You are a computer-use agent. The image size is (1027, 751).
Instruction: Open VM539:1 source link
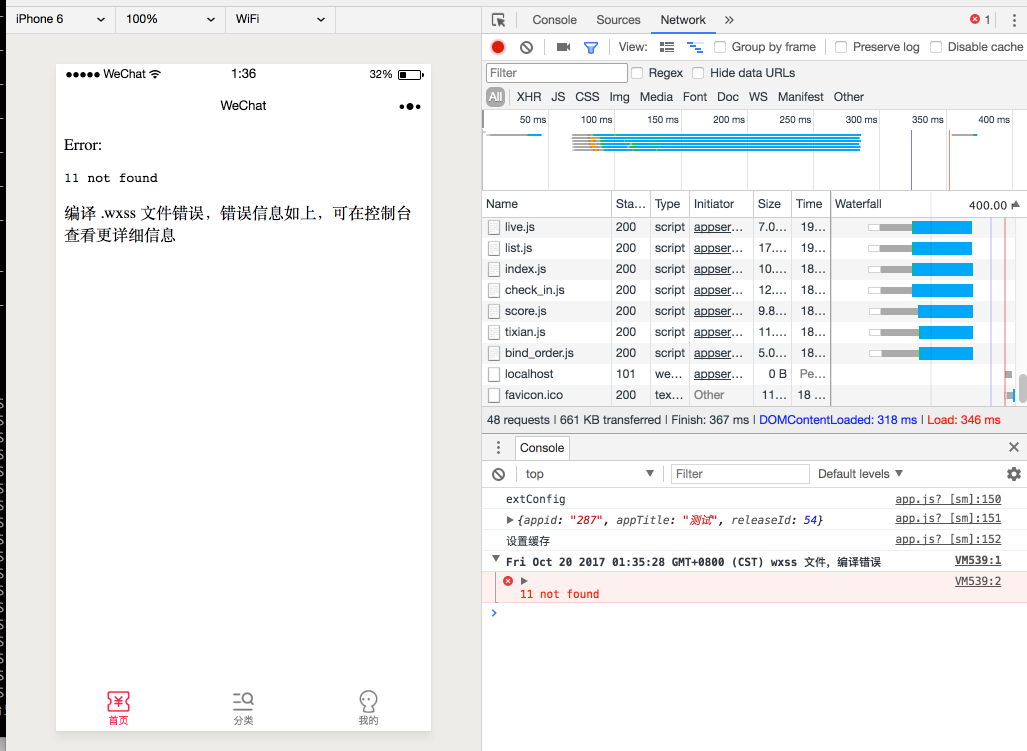coord(978,560)
